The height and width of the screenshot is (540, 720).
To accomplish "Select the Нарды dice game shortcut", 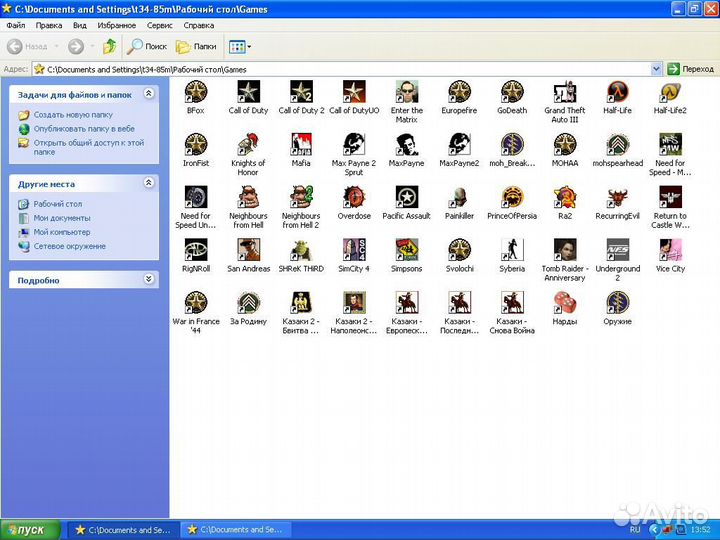I will pyautogui.click(x=565, y=308).
